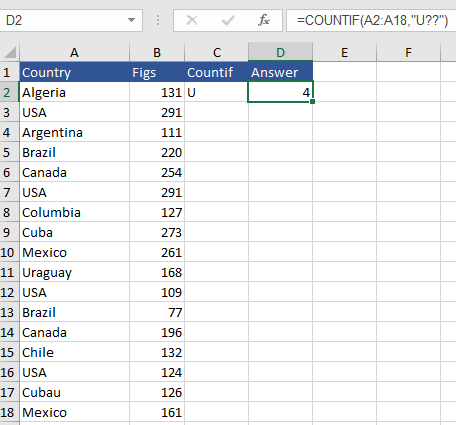
Task: Select column F header
Action: (408, 52)
